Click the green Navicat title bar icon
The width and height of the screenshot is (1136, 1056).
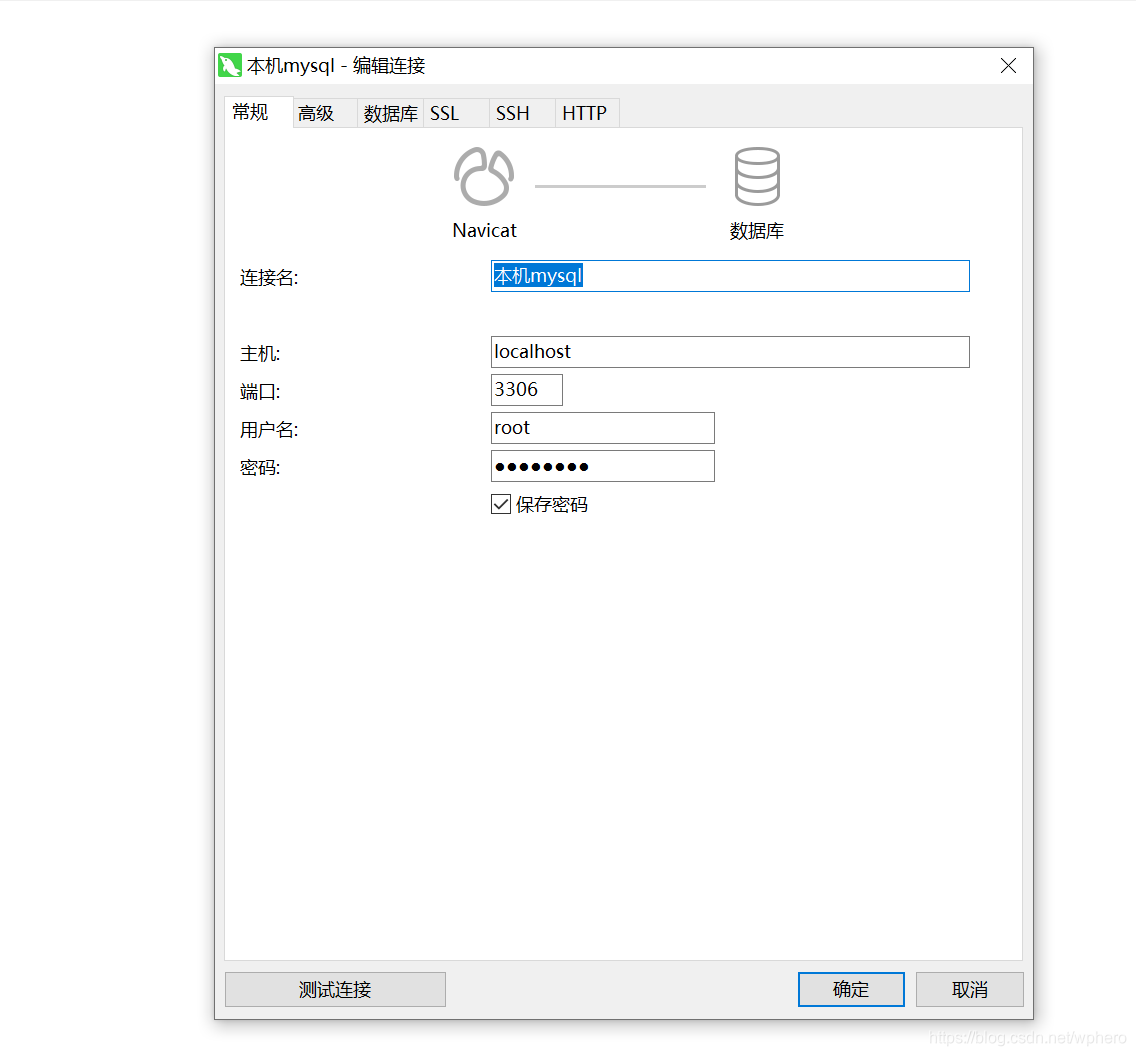point(230,65)
